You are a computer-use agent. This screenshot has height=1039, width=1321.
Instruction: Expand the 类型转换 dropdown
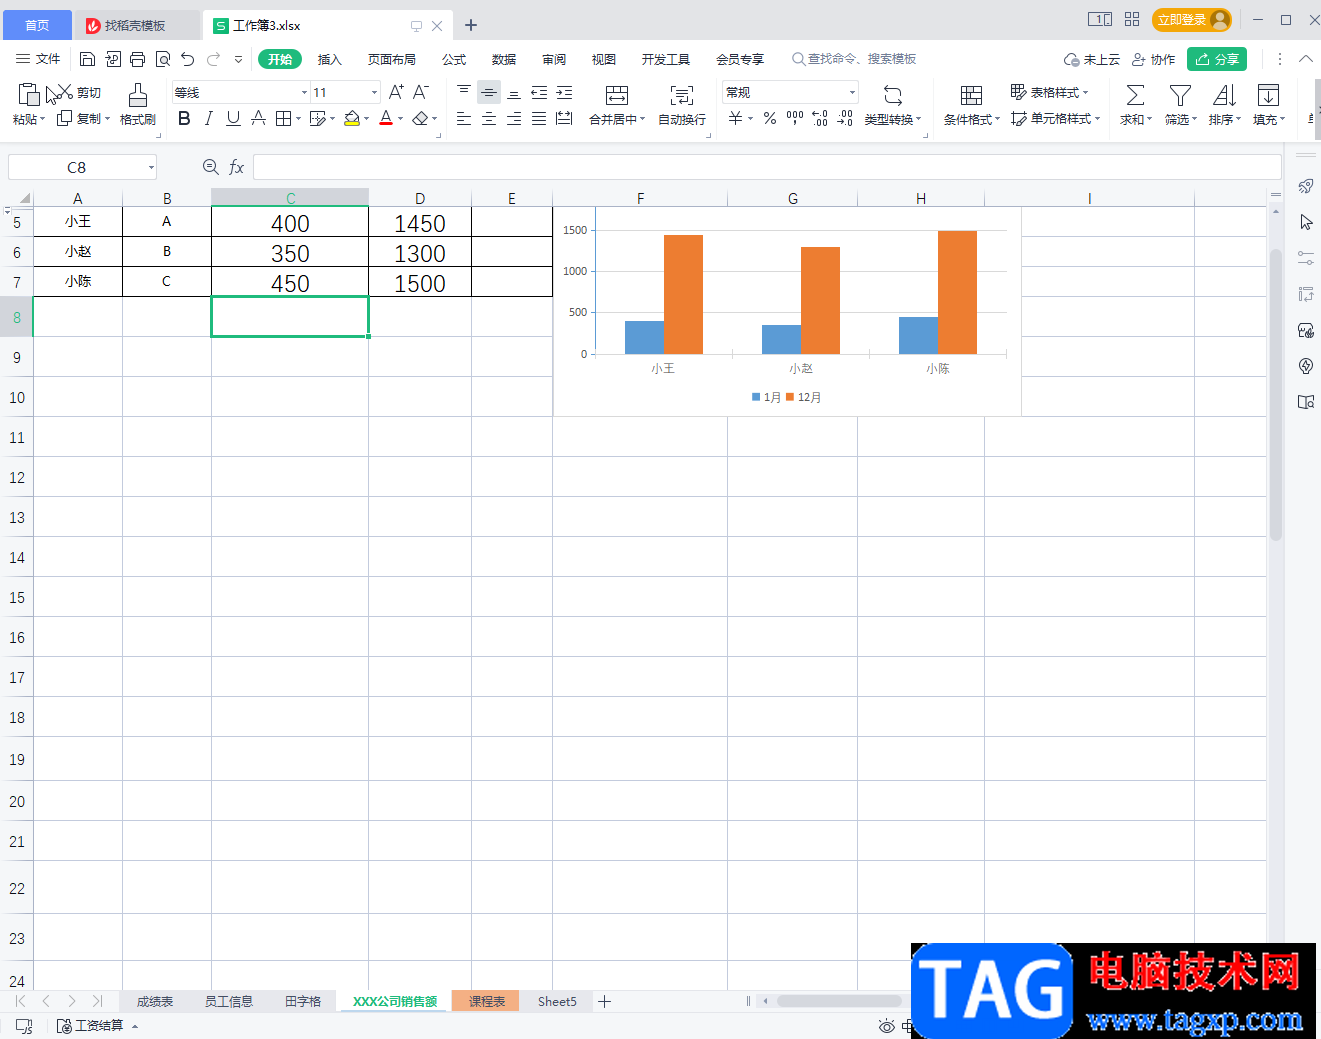918,119
